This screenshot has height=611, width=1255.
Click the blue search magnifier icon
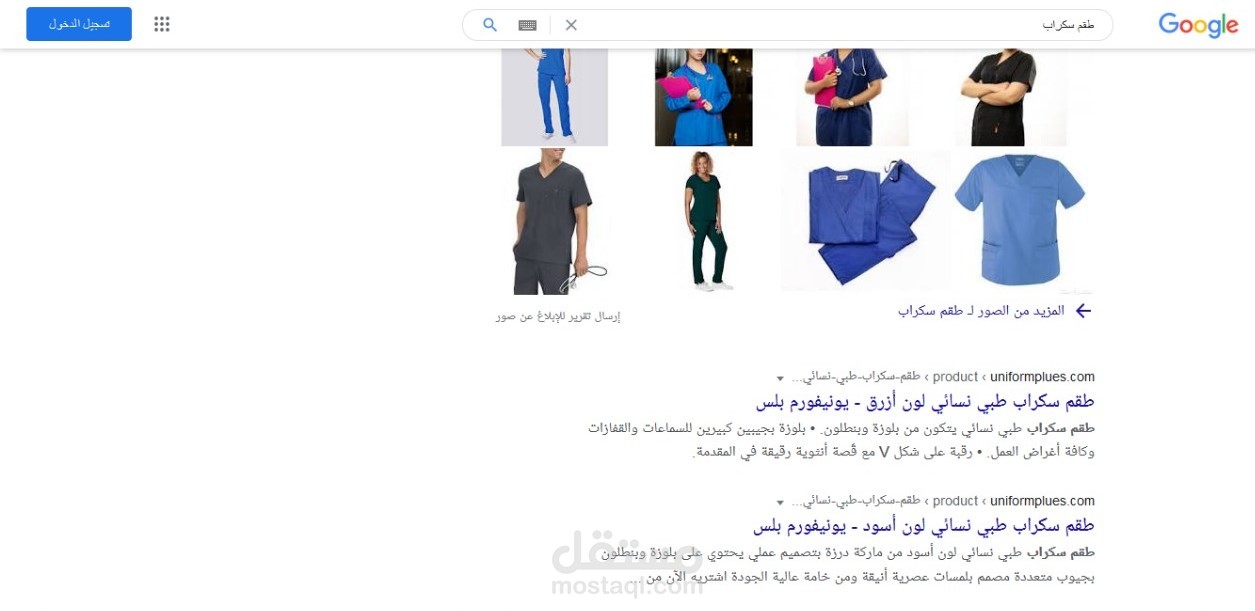pyautogui.click(x=490, y=25)
